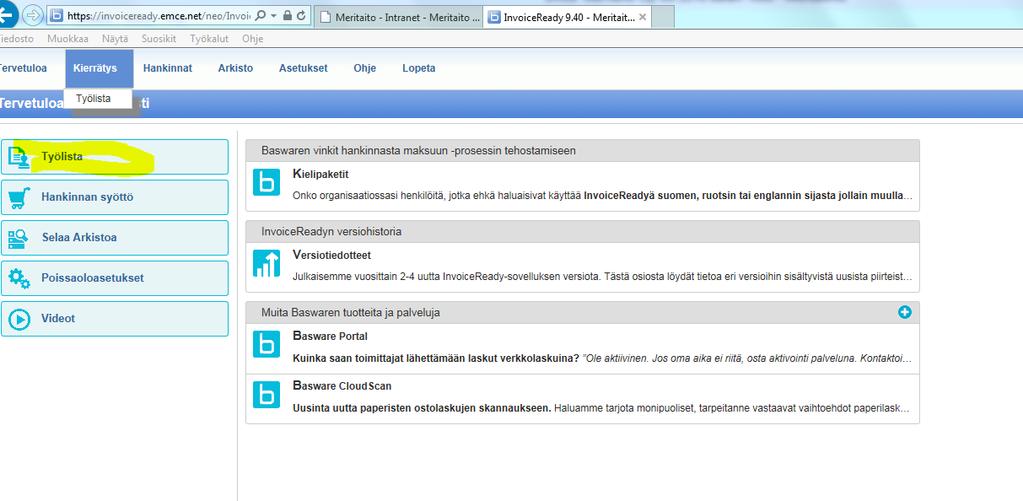Click the Selaa Arkistoa search archive icon
1023x501 pixels.
[18, 237]
